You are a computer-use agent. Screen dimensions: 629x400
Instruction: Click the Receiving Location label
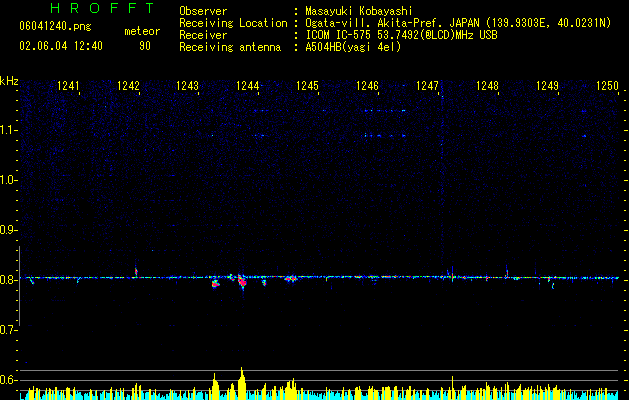pyautogui.click(x=233, y=23)
